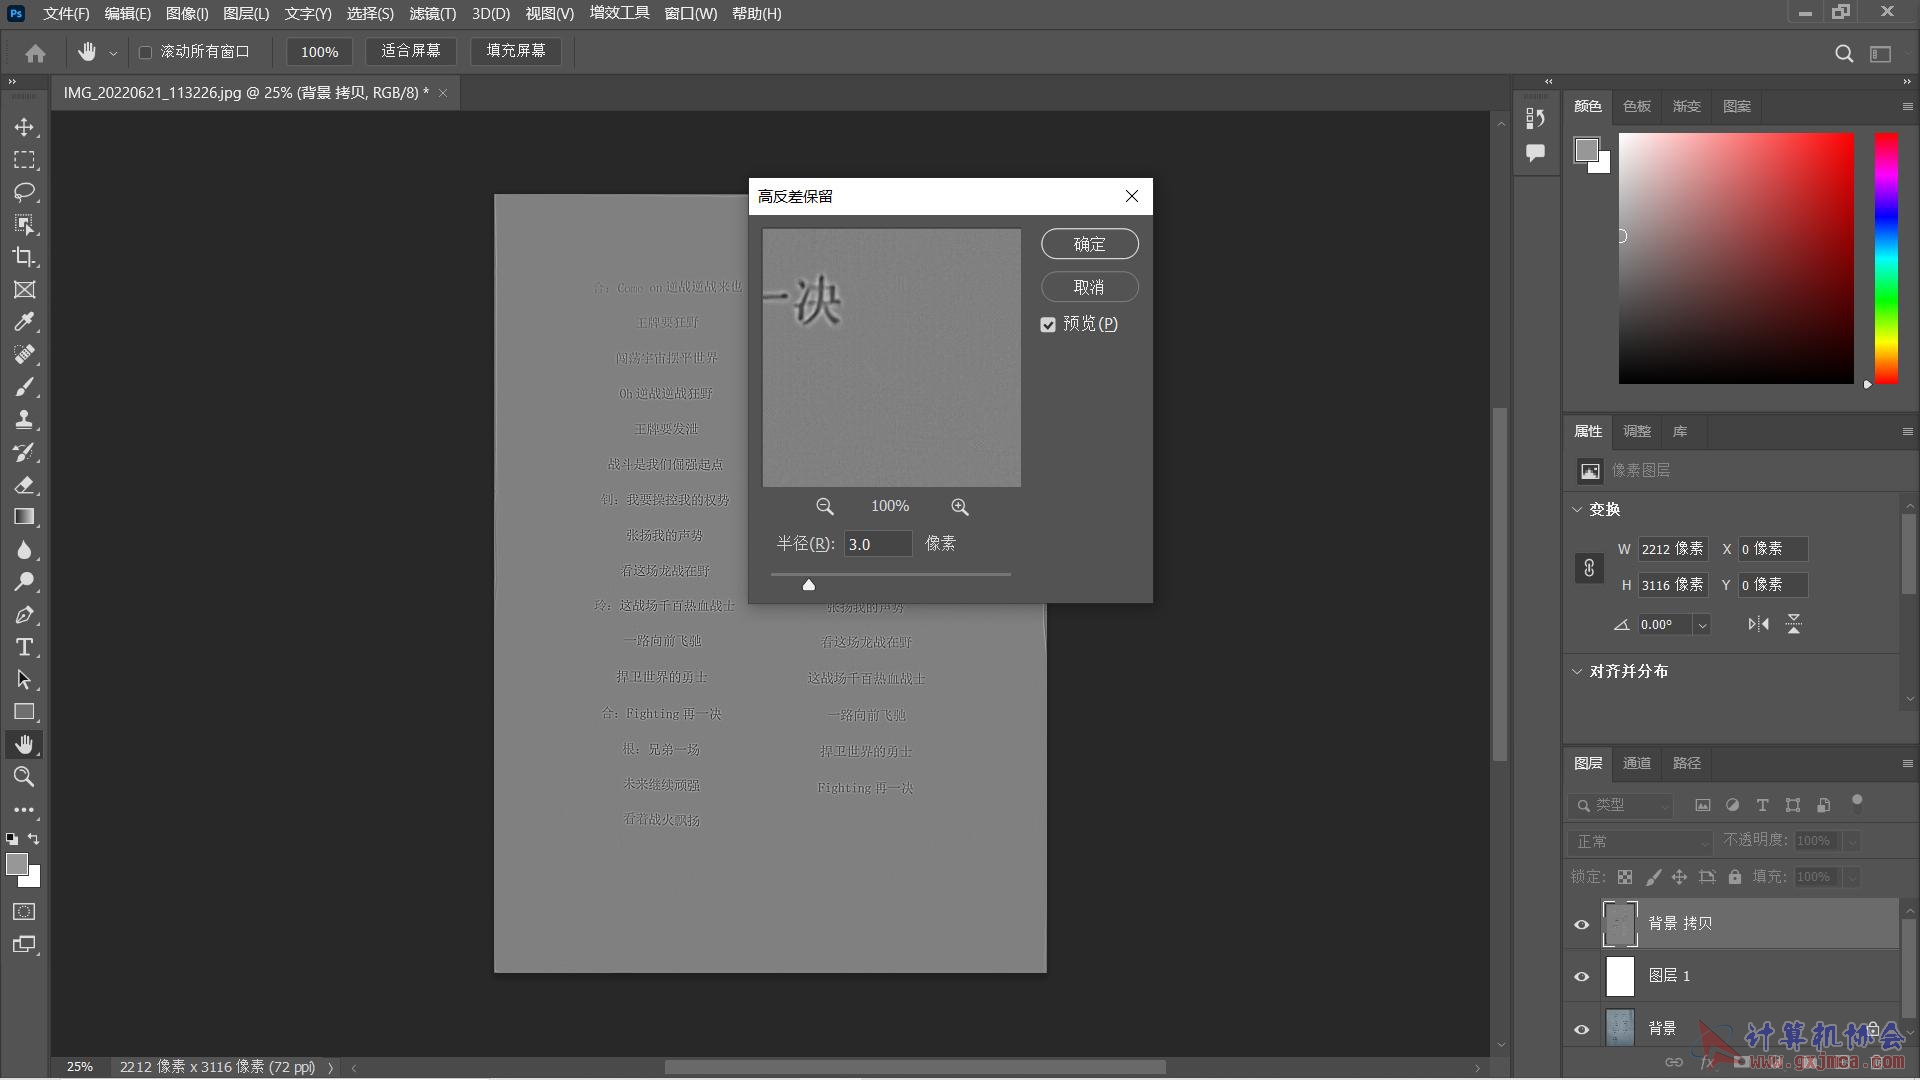Open the rotation angle dropdown
Image resolution: width=1920 pixels, height=1080 pixels.
[1701, 625]
